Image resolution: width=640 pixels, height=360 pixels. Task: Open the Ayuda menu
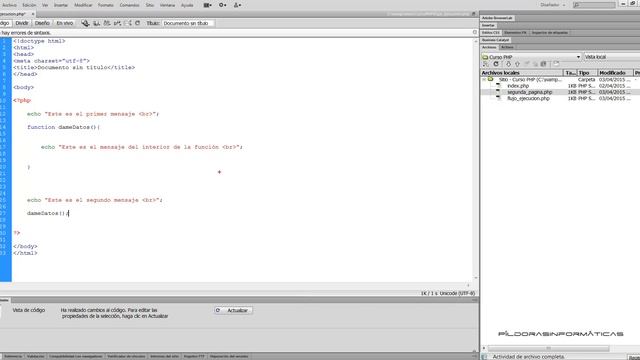[187, 5]
